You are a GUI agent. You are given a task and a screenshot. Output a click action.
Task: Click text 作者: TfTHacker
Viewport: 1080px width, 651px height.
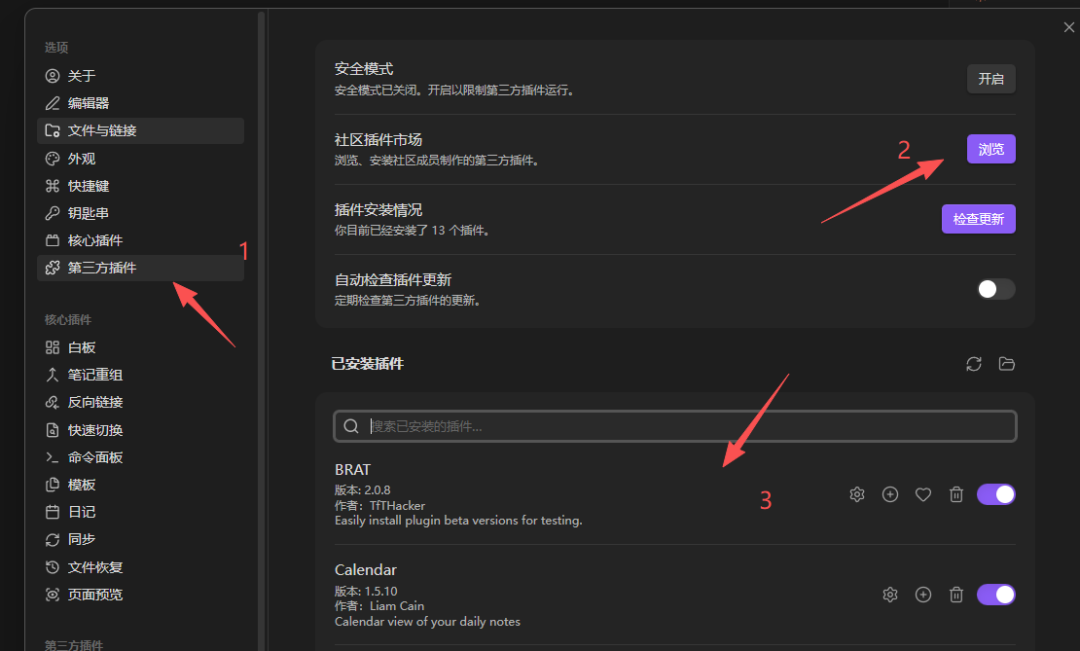(380, 506)
